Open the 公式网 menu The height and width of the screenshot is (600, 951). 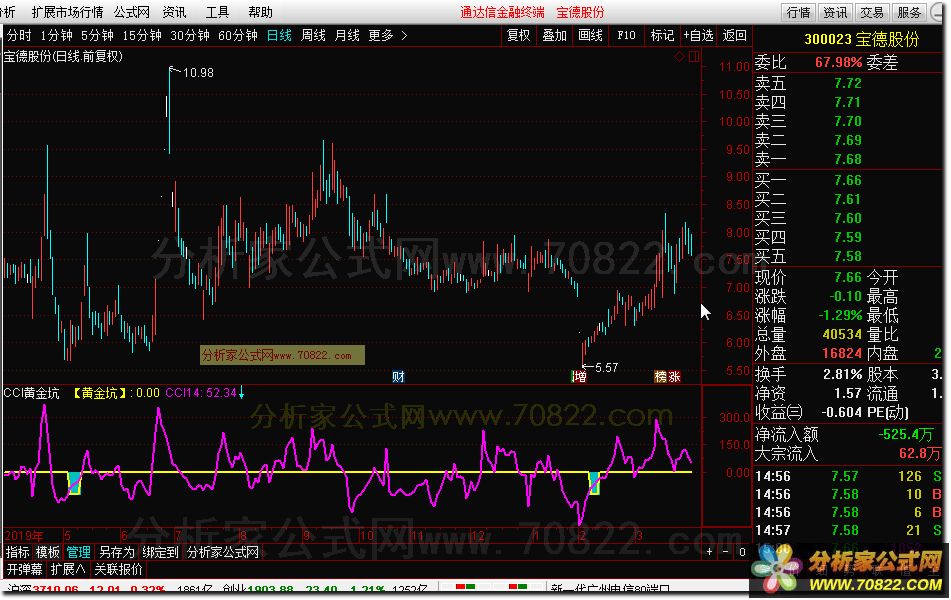131,12
